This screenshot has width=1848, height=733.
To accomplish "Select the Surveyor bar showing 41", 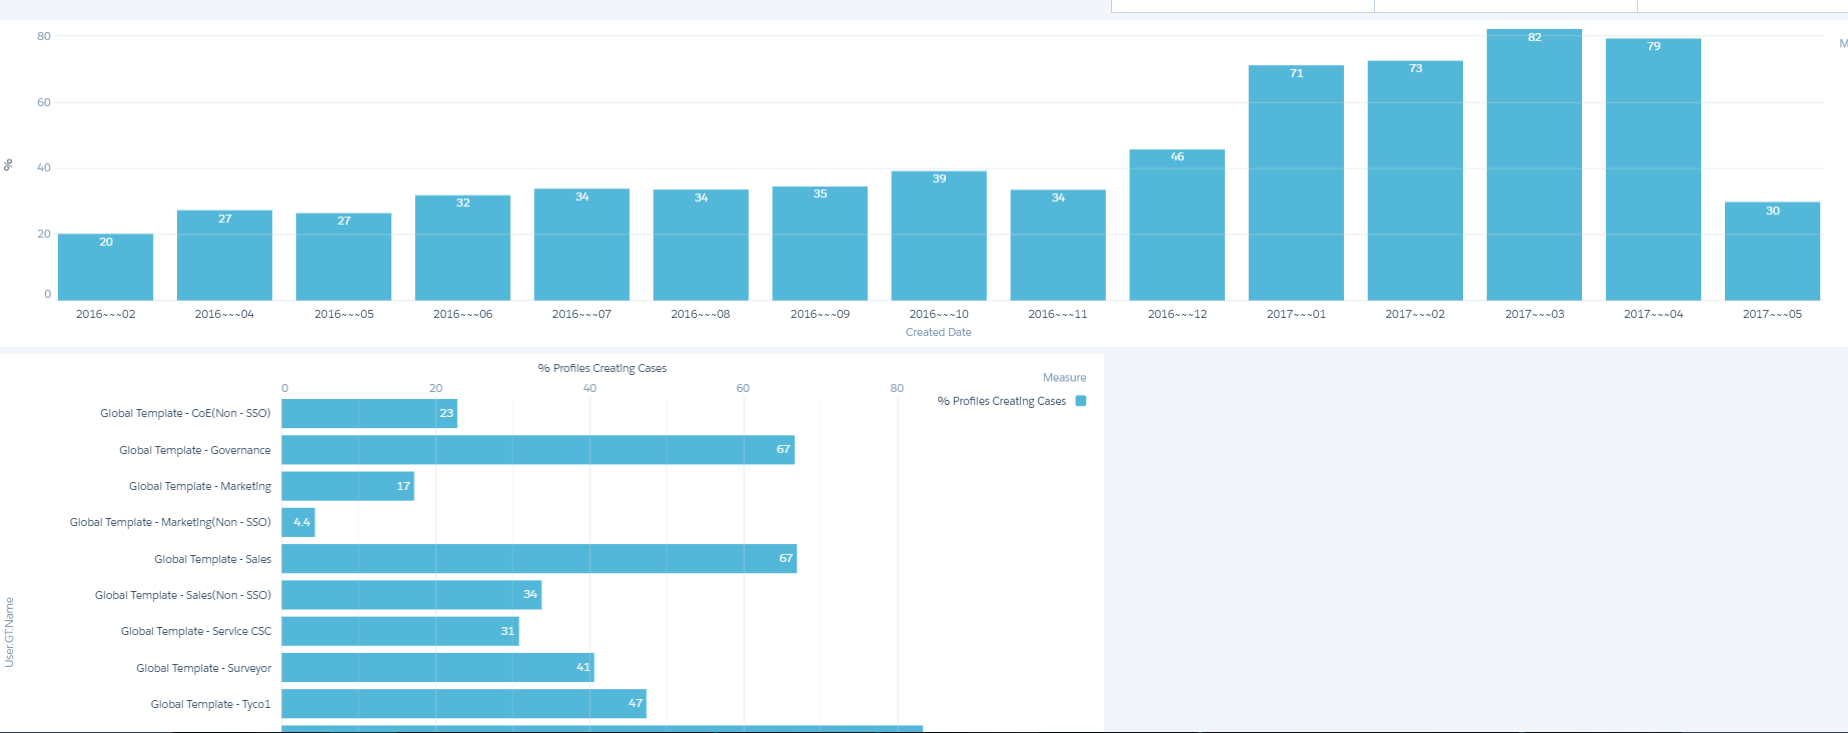I will (438, 668).
